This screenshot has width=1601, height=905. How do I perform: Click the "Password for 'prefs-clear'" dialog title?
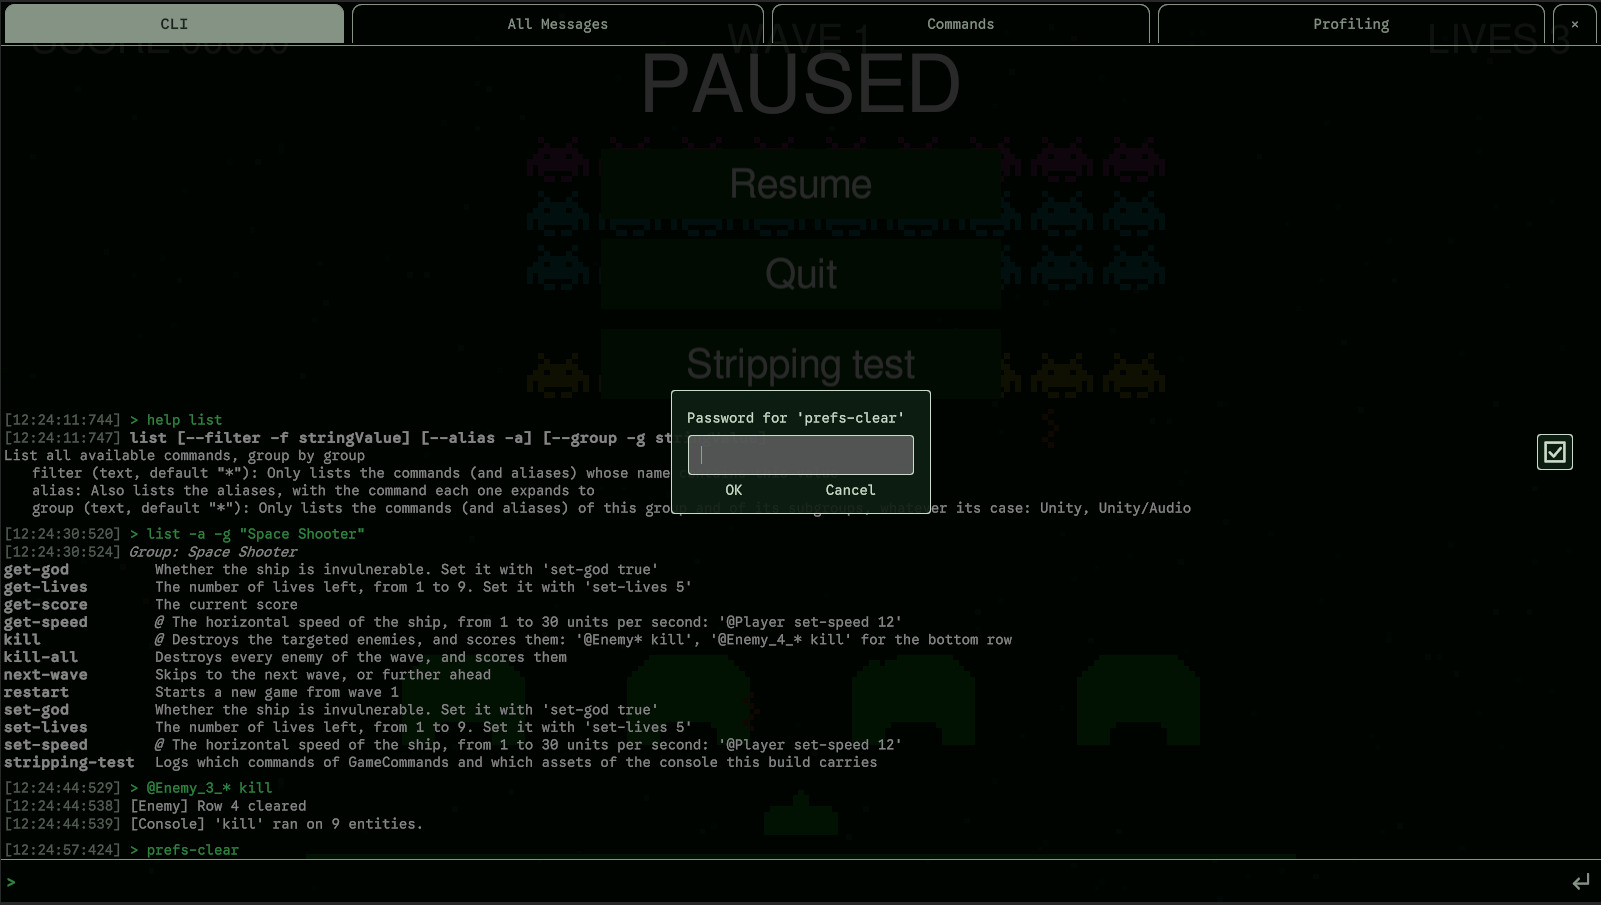point(796,418)
